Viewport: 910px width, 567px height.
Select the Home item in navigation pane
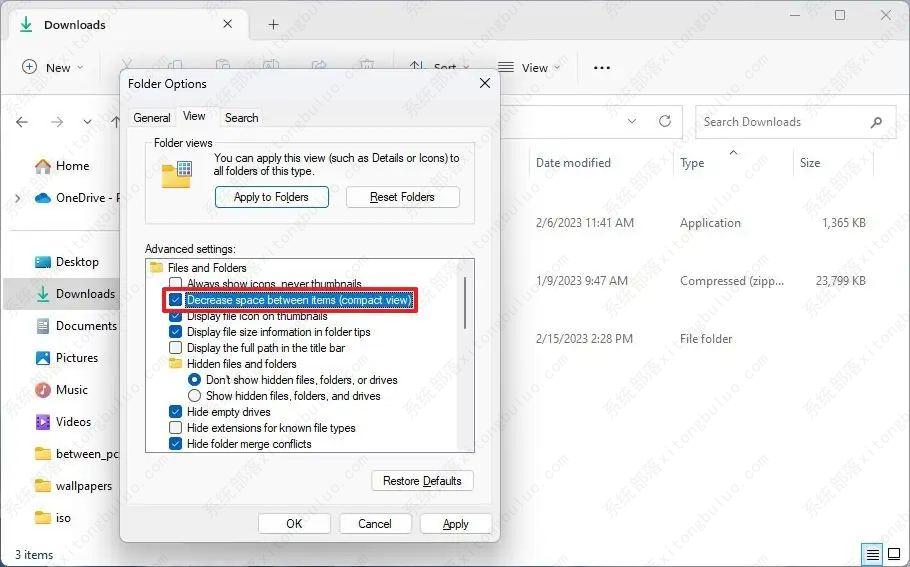[x=71, y=166]
